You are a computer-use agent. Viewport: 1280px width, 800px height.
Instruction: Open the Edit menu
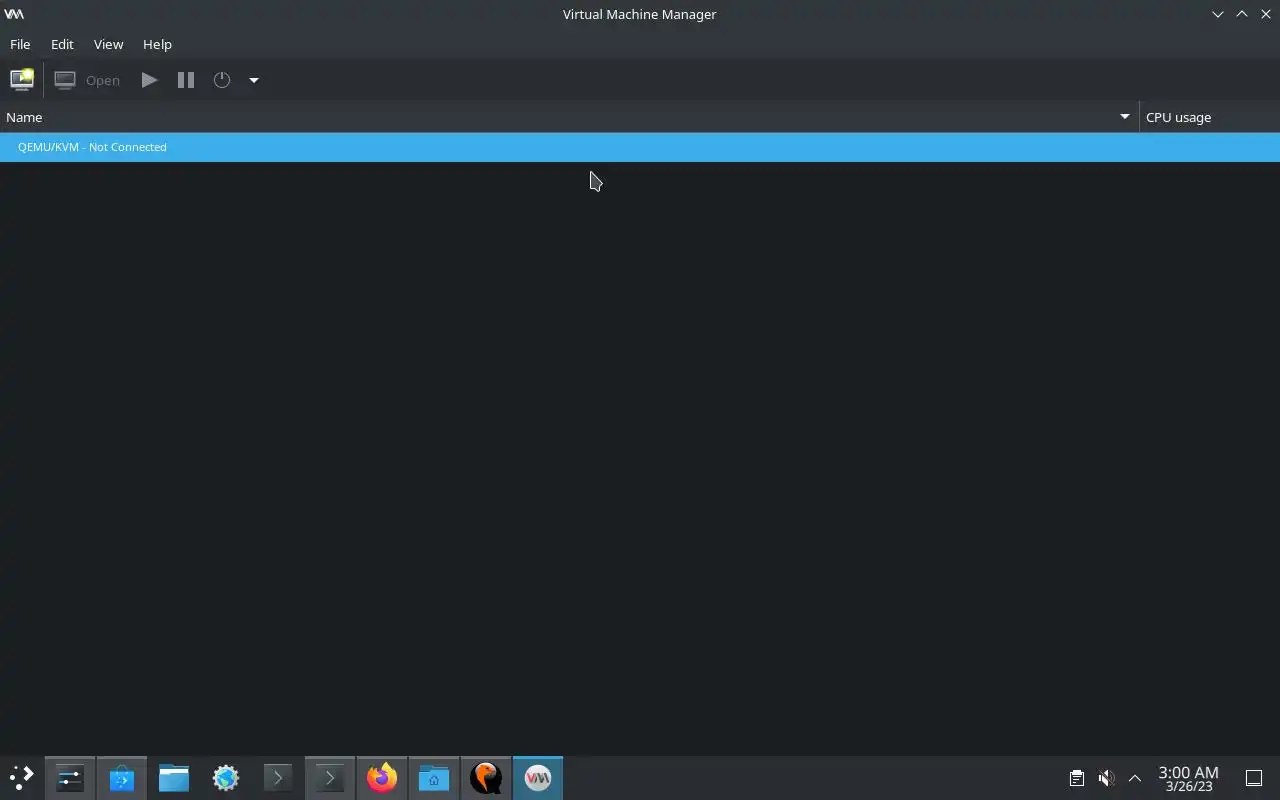point(62,44)
